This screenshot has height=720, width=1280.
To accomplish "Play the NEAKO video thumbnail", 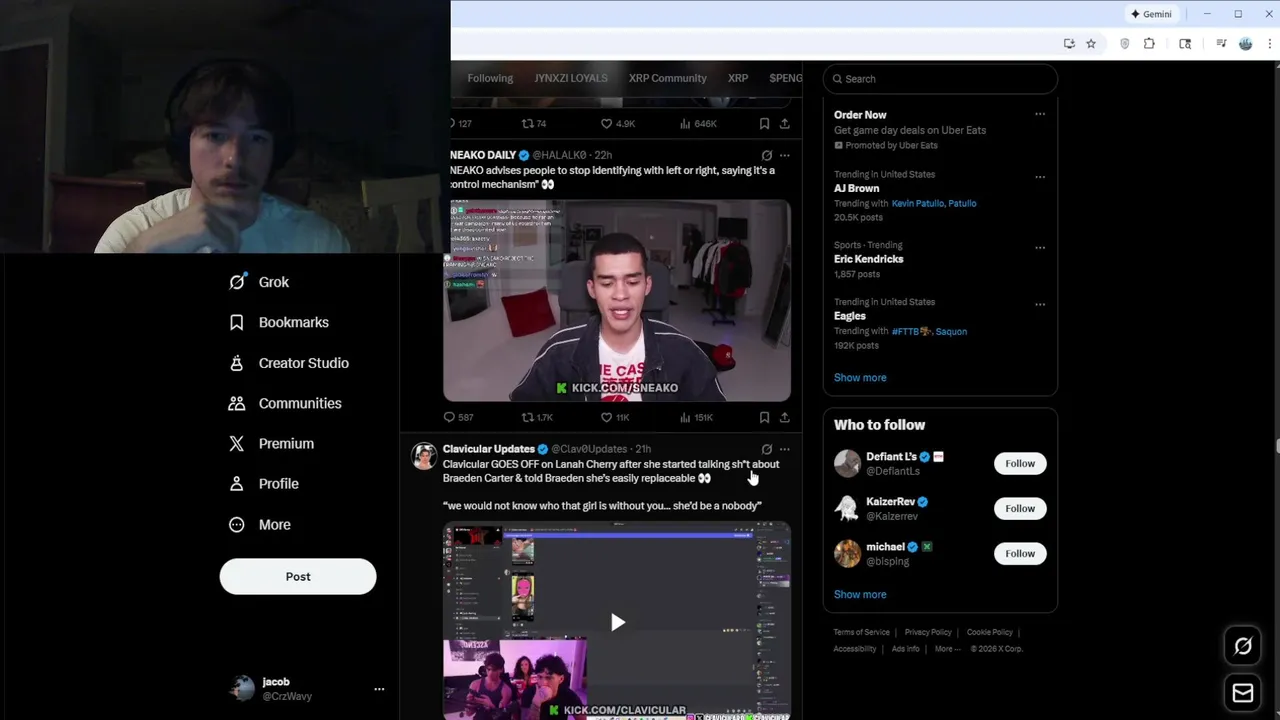I will pos(617,300).
